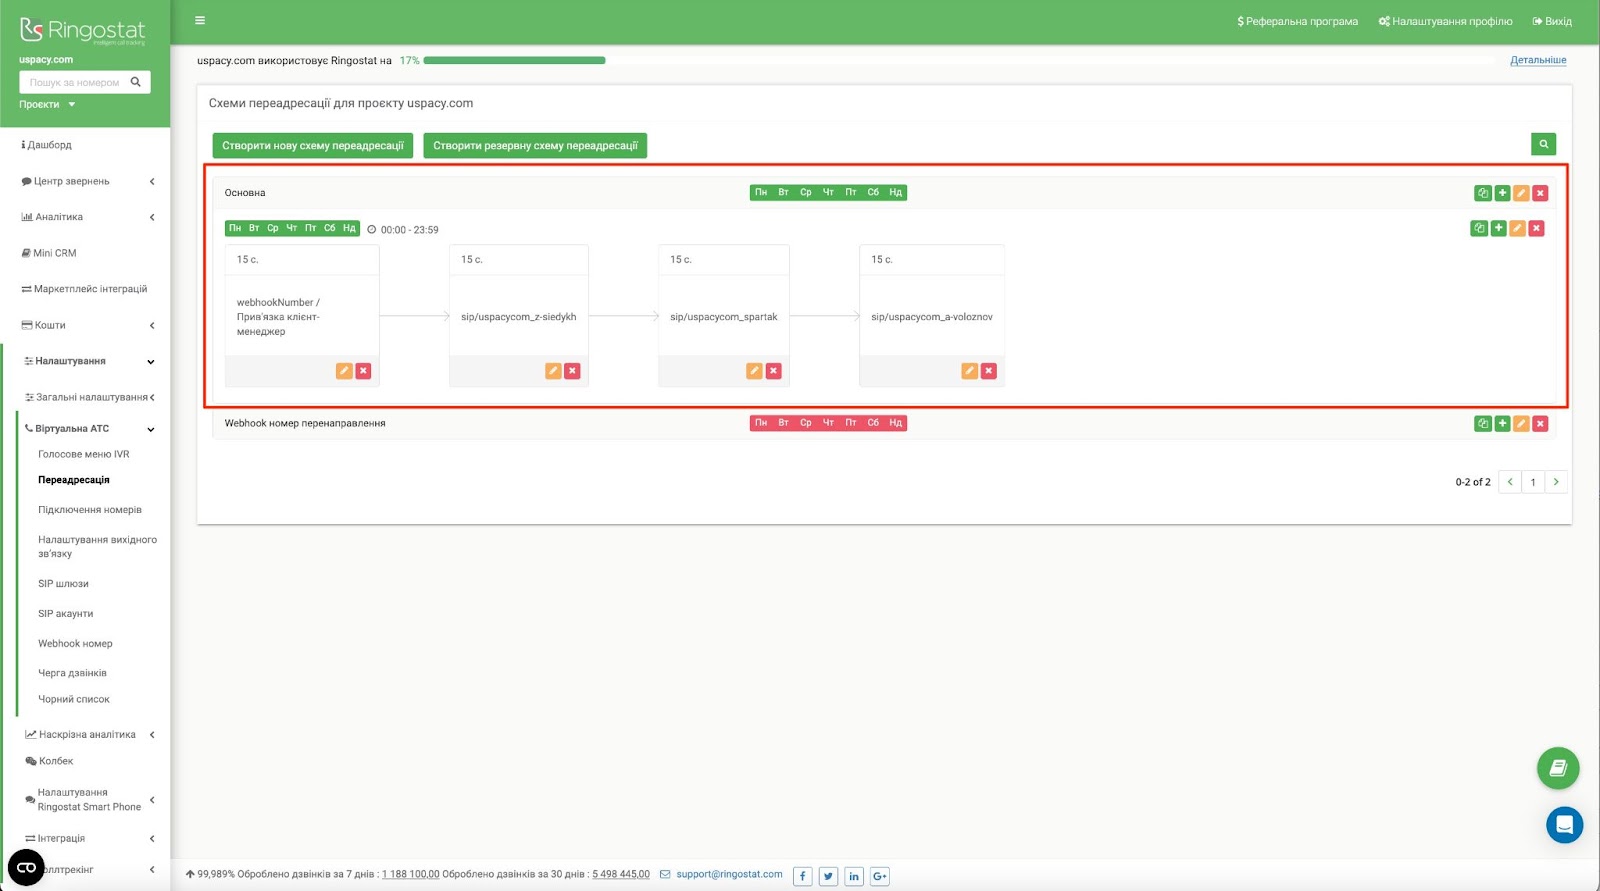Open Webhook номер sidebar item
1600x891 pixels.
click(x=75, y=644)
